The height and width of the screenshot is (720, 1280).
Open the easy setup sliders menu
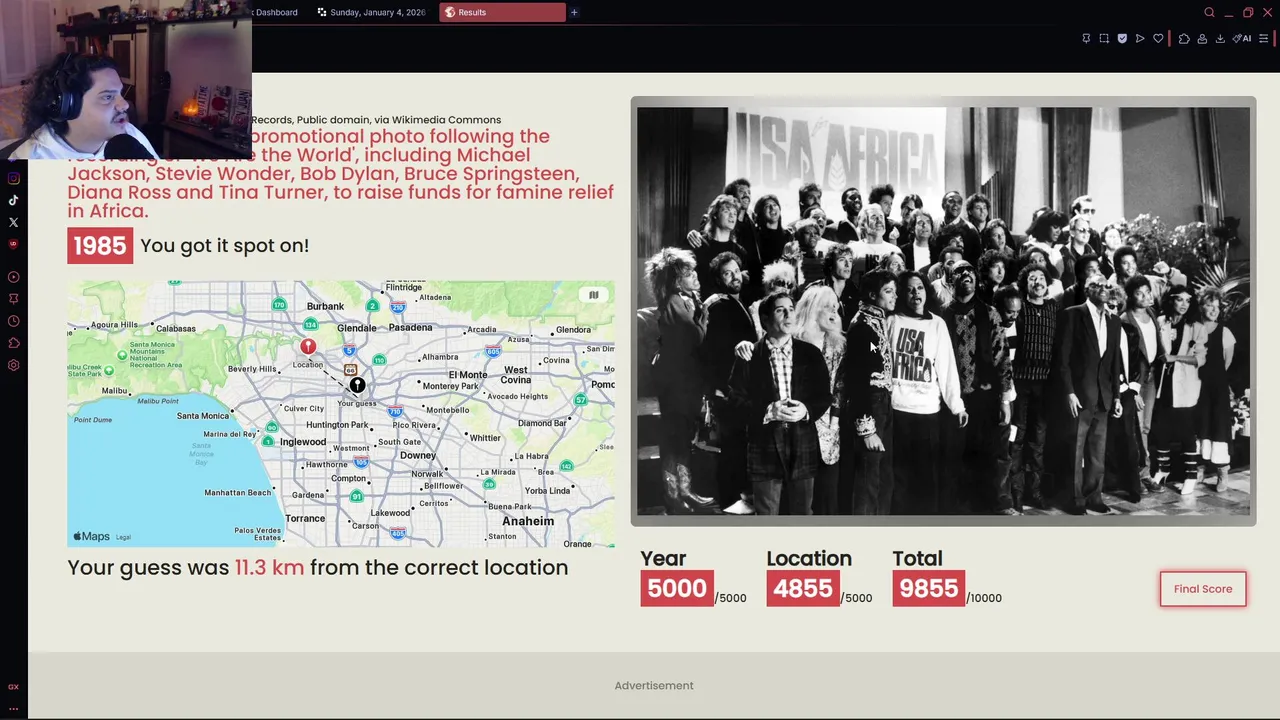(x=1264, y=38)
